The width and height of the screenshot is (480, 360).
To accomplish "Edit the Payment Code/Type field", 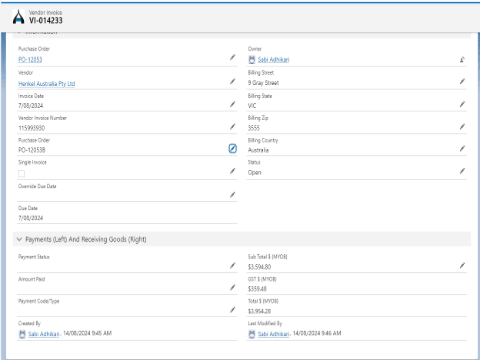I will coord(233,310).
